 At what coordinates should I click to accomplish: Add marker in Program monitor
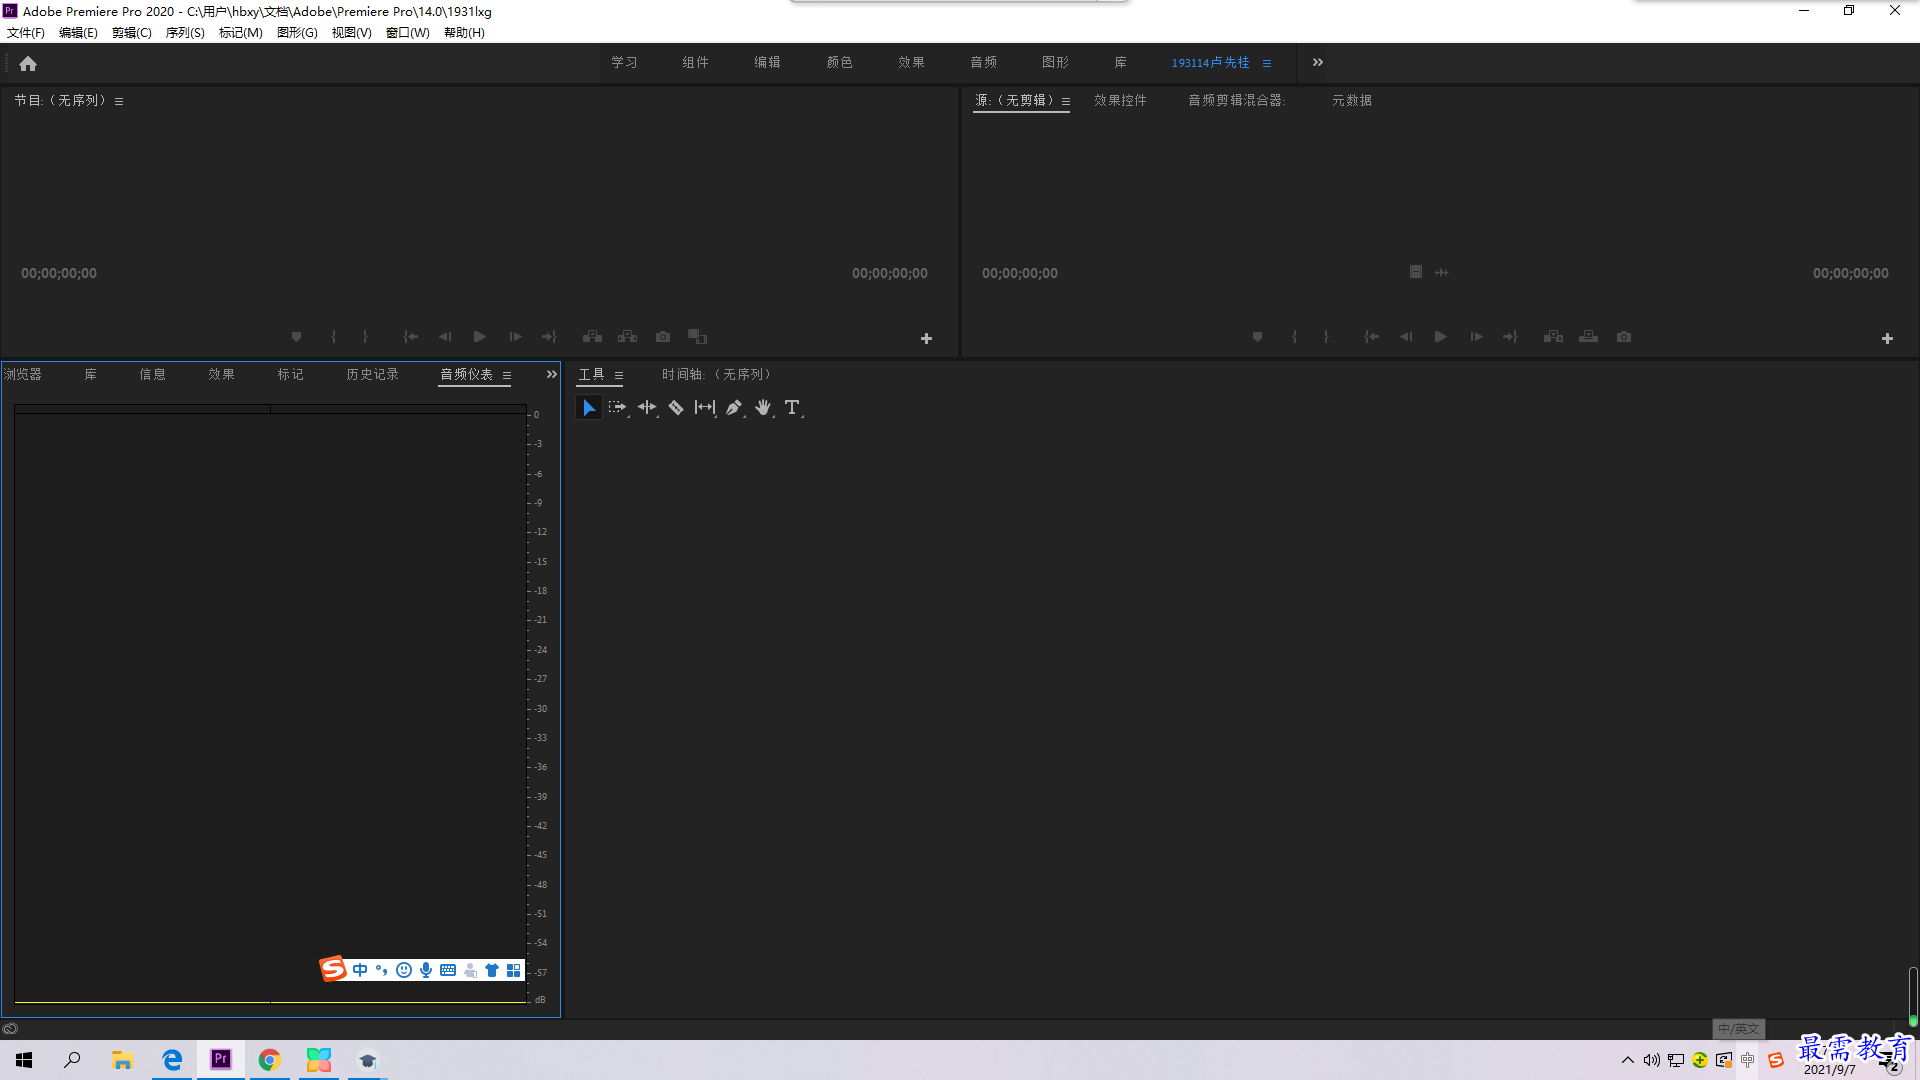pos(296,337)
